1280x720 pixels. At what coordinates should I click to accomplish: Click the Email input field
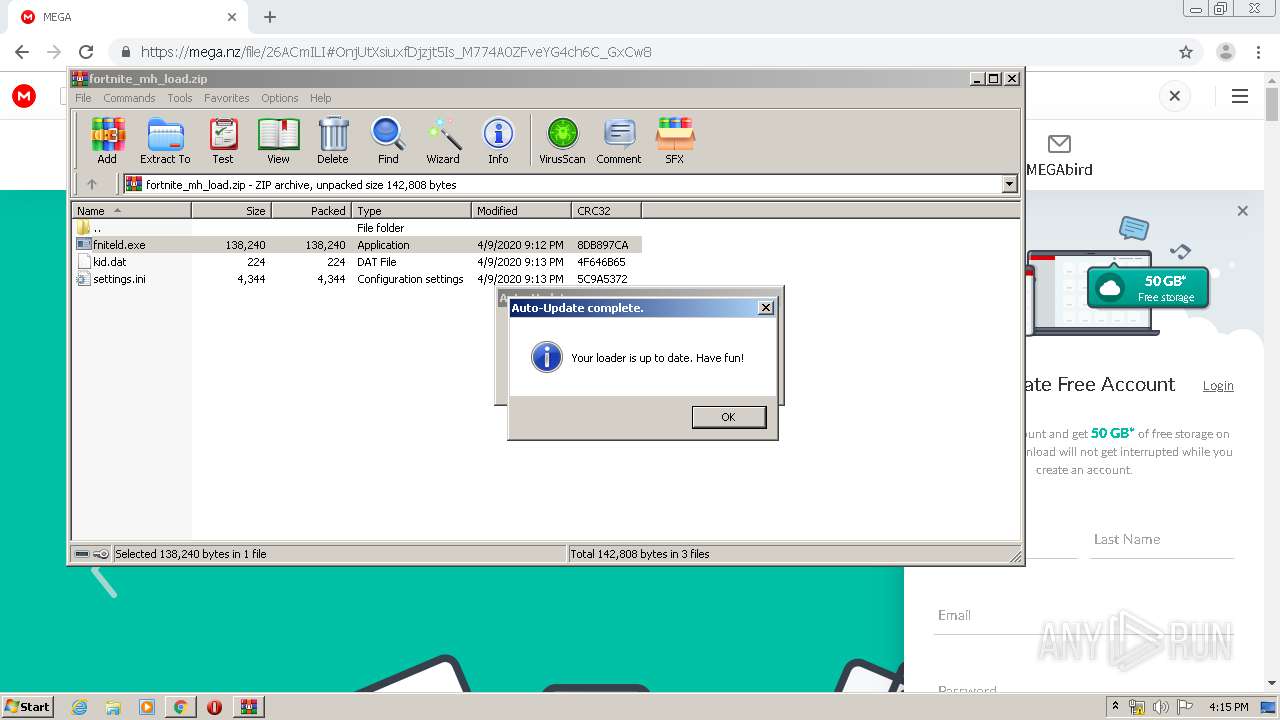tap(1084, 616)
